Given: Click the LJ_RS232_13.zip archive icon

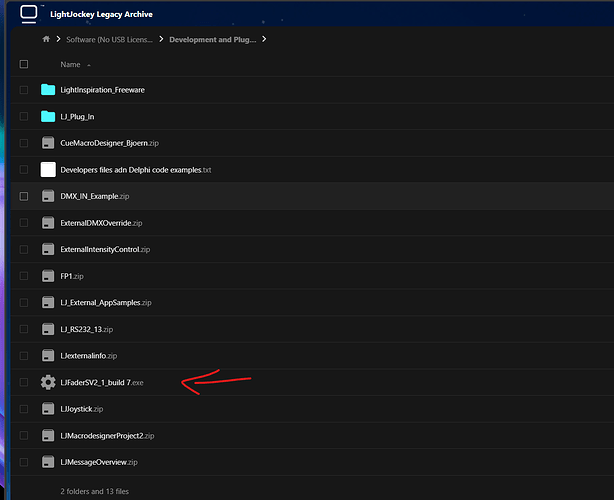Looking at the screenshot, I should point(48,329).
